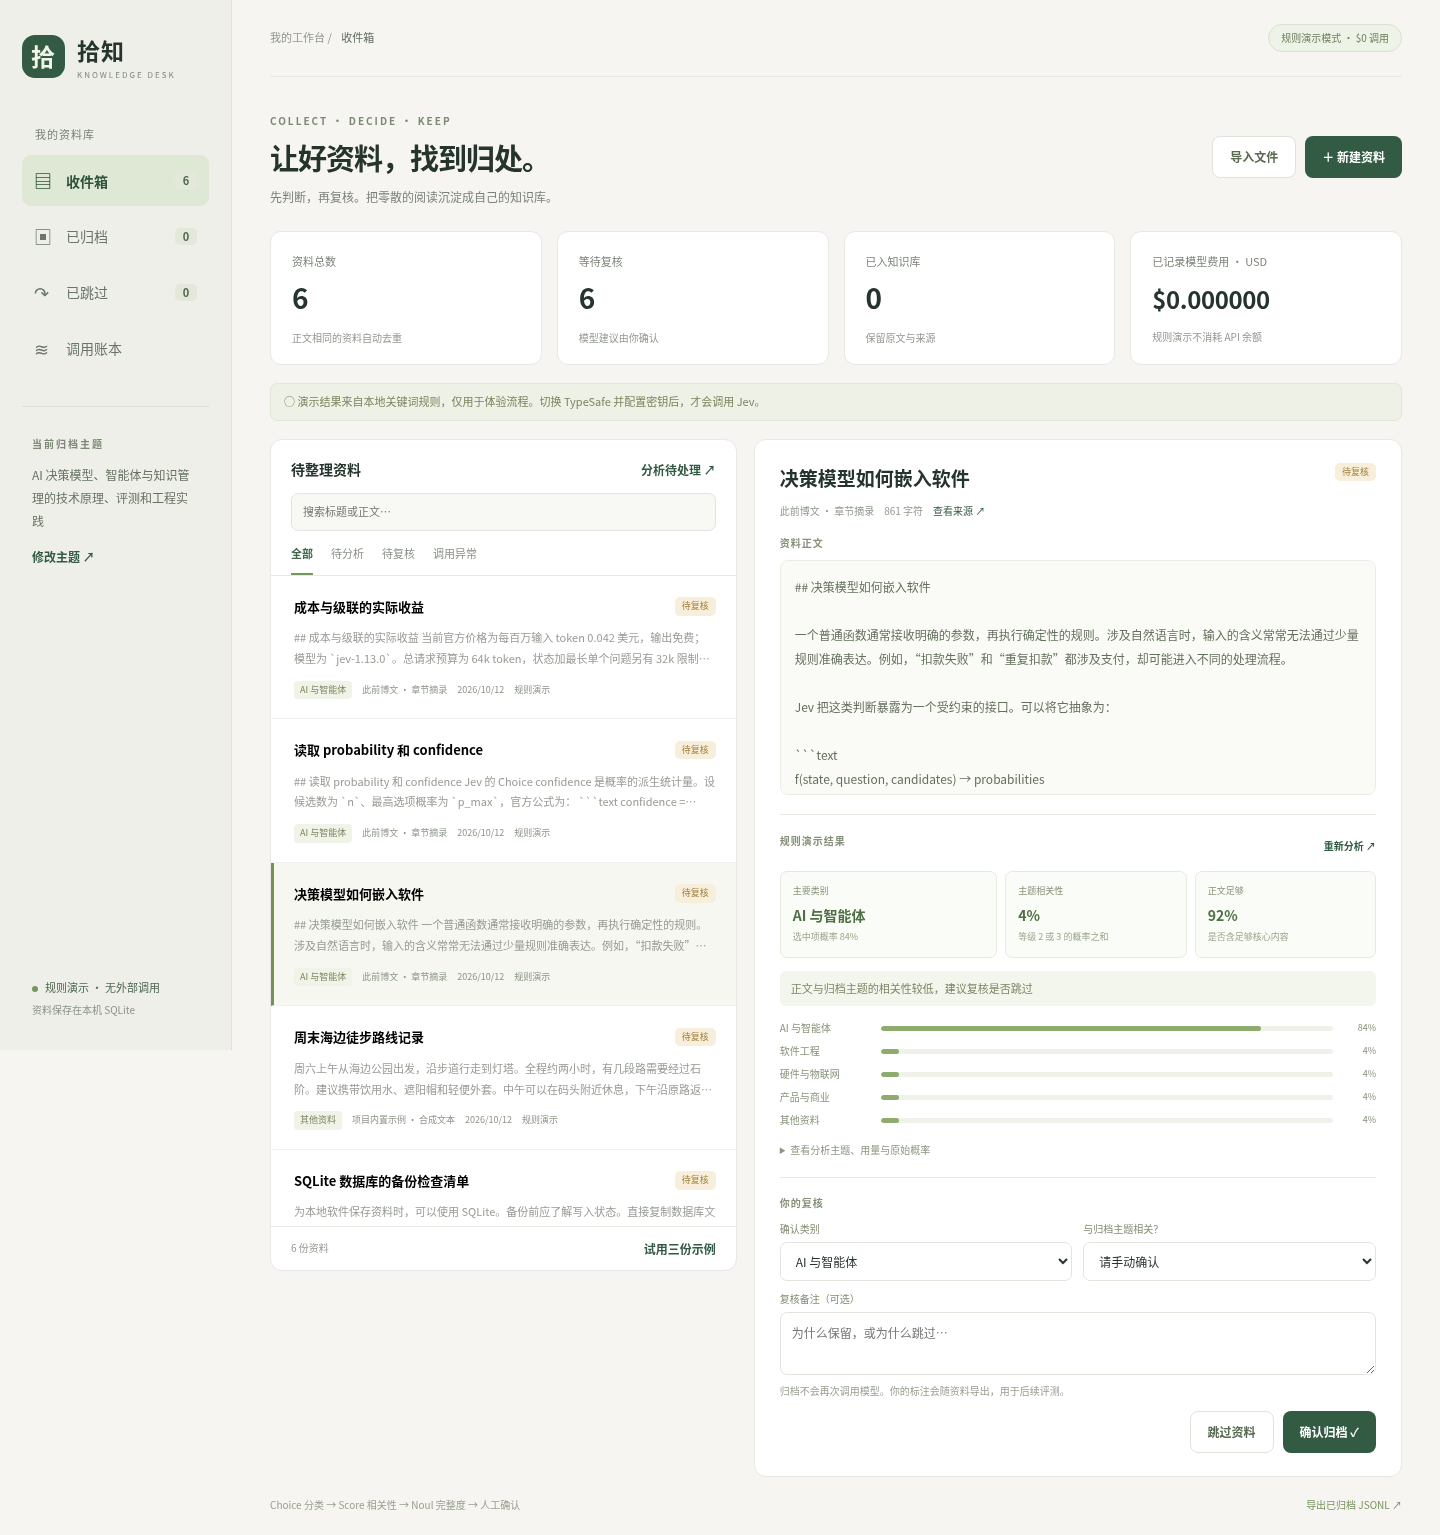This screenshot has width=1440, height=1535.
Task: Confirm archiving with 确认归档 button
Action: (1329, 1432)
